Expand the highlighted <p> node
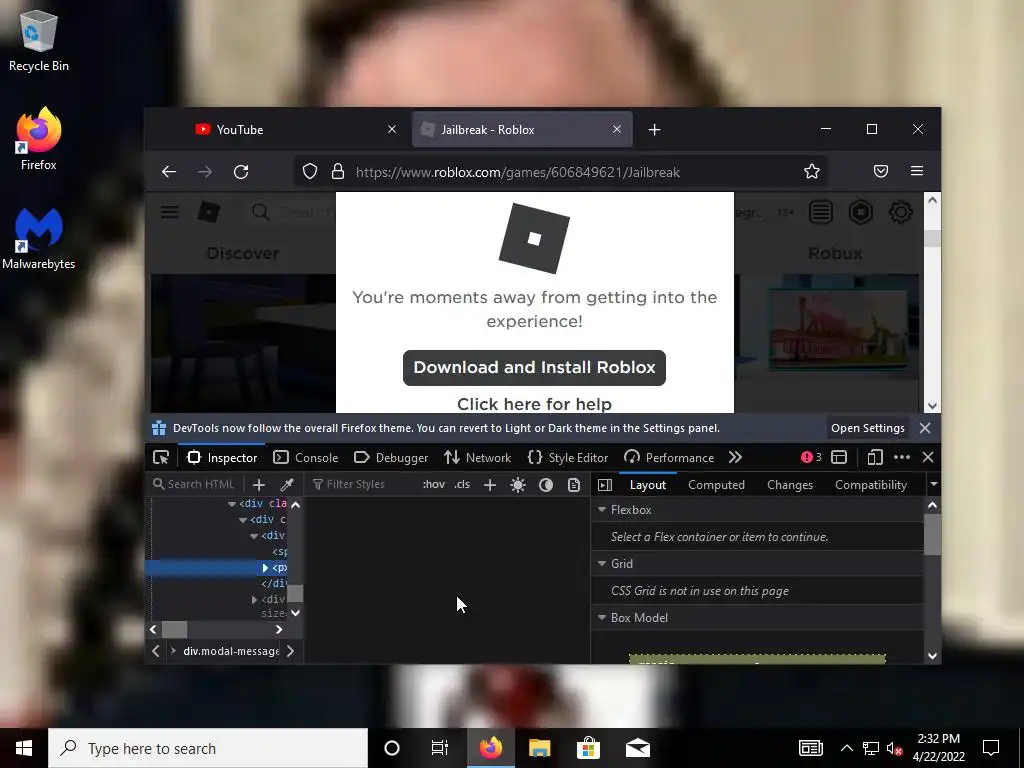This screenshot has width=1024, height=768. [x=265, y=568]
